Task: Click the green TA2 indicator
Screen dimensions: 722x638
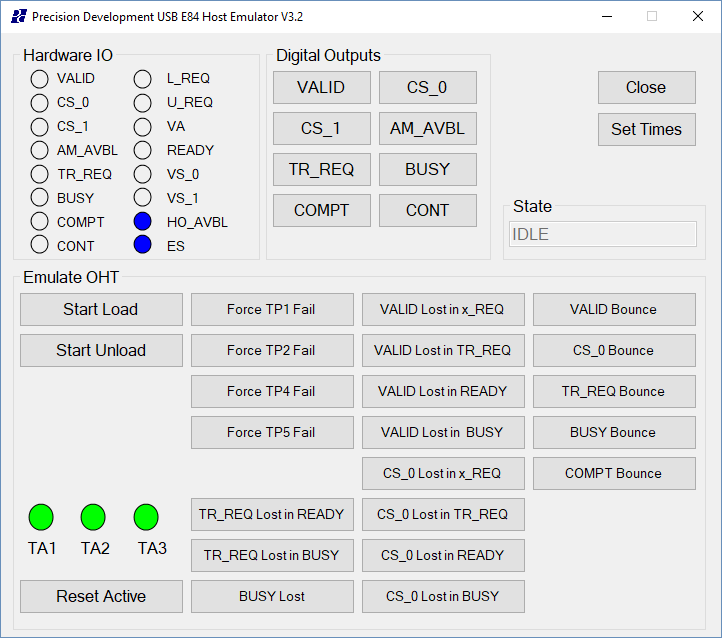Action: coord(93,517)
